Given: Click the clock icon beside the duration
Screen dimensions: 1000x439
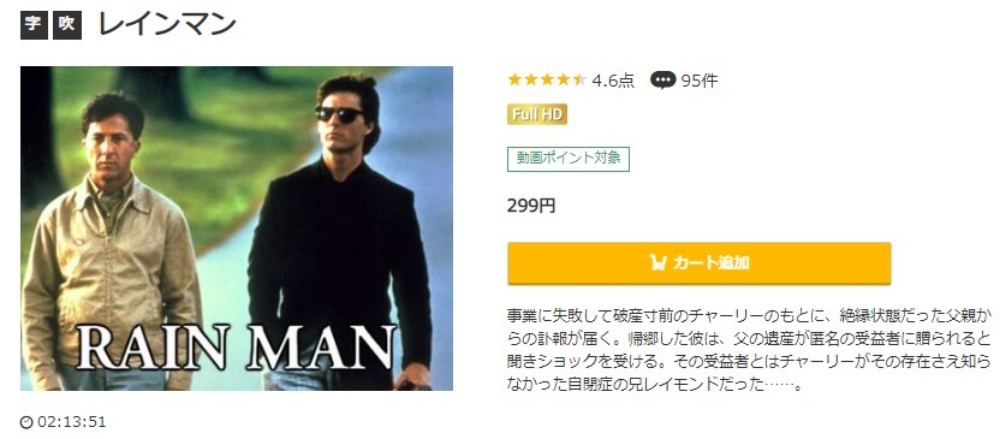Looking at the screenshot, I should [26, 422].
